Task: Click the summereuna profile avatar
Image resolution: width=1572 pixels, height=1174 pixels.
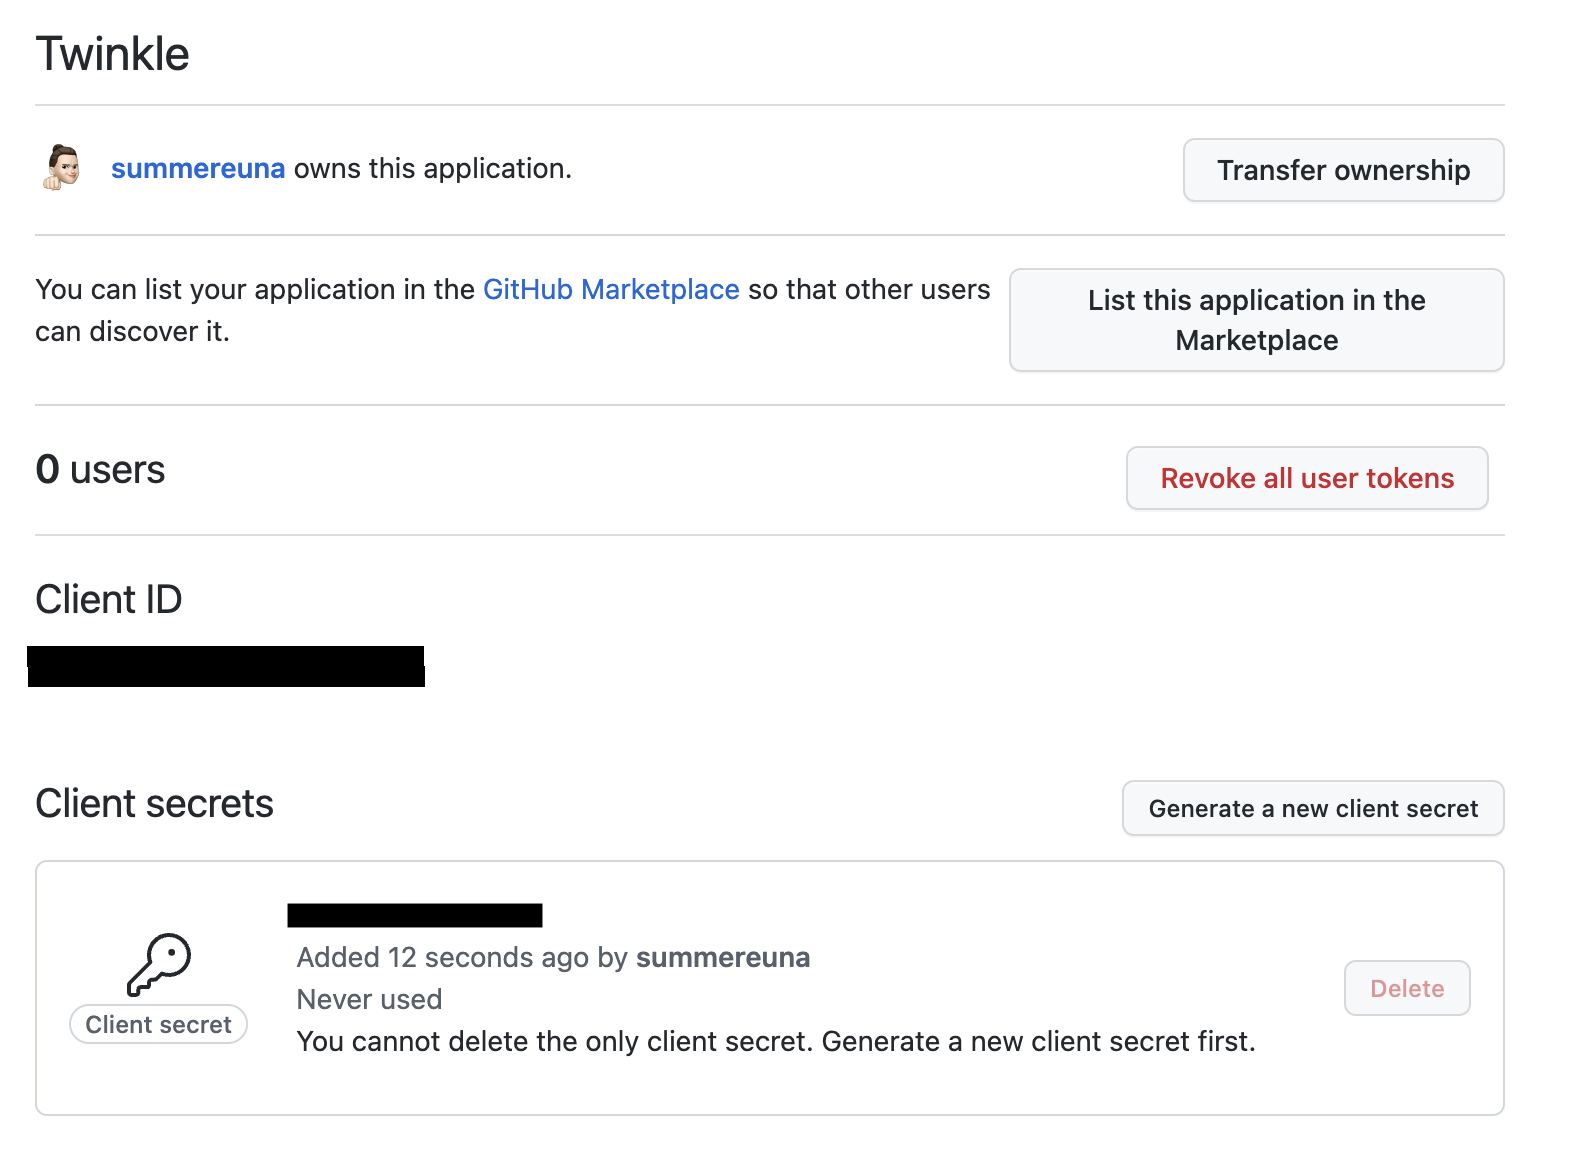Action: point(62,167)
